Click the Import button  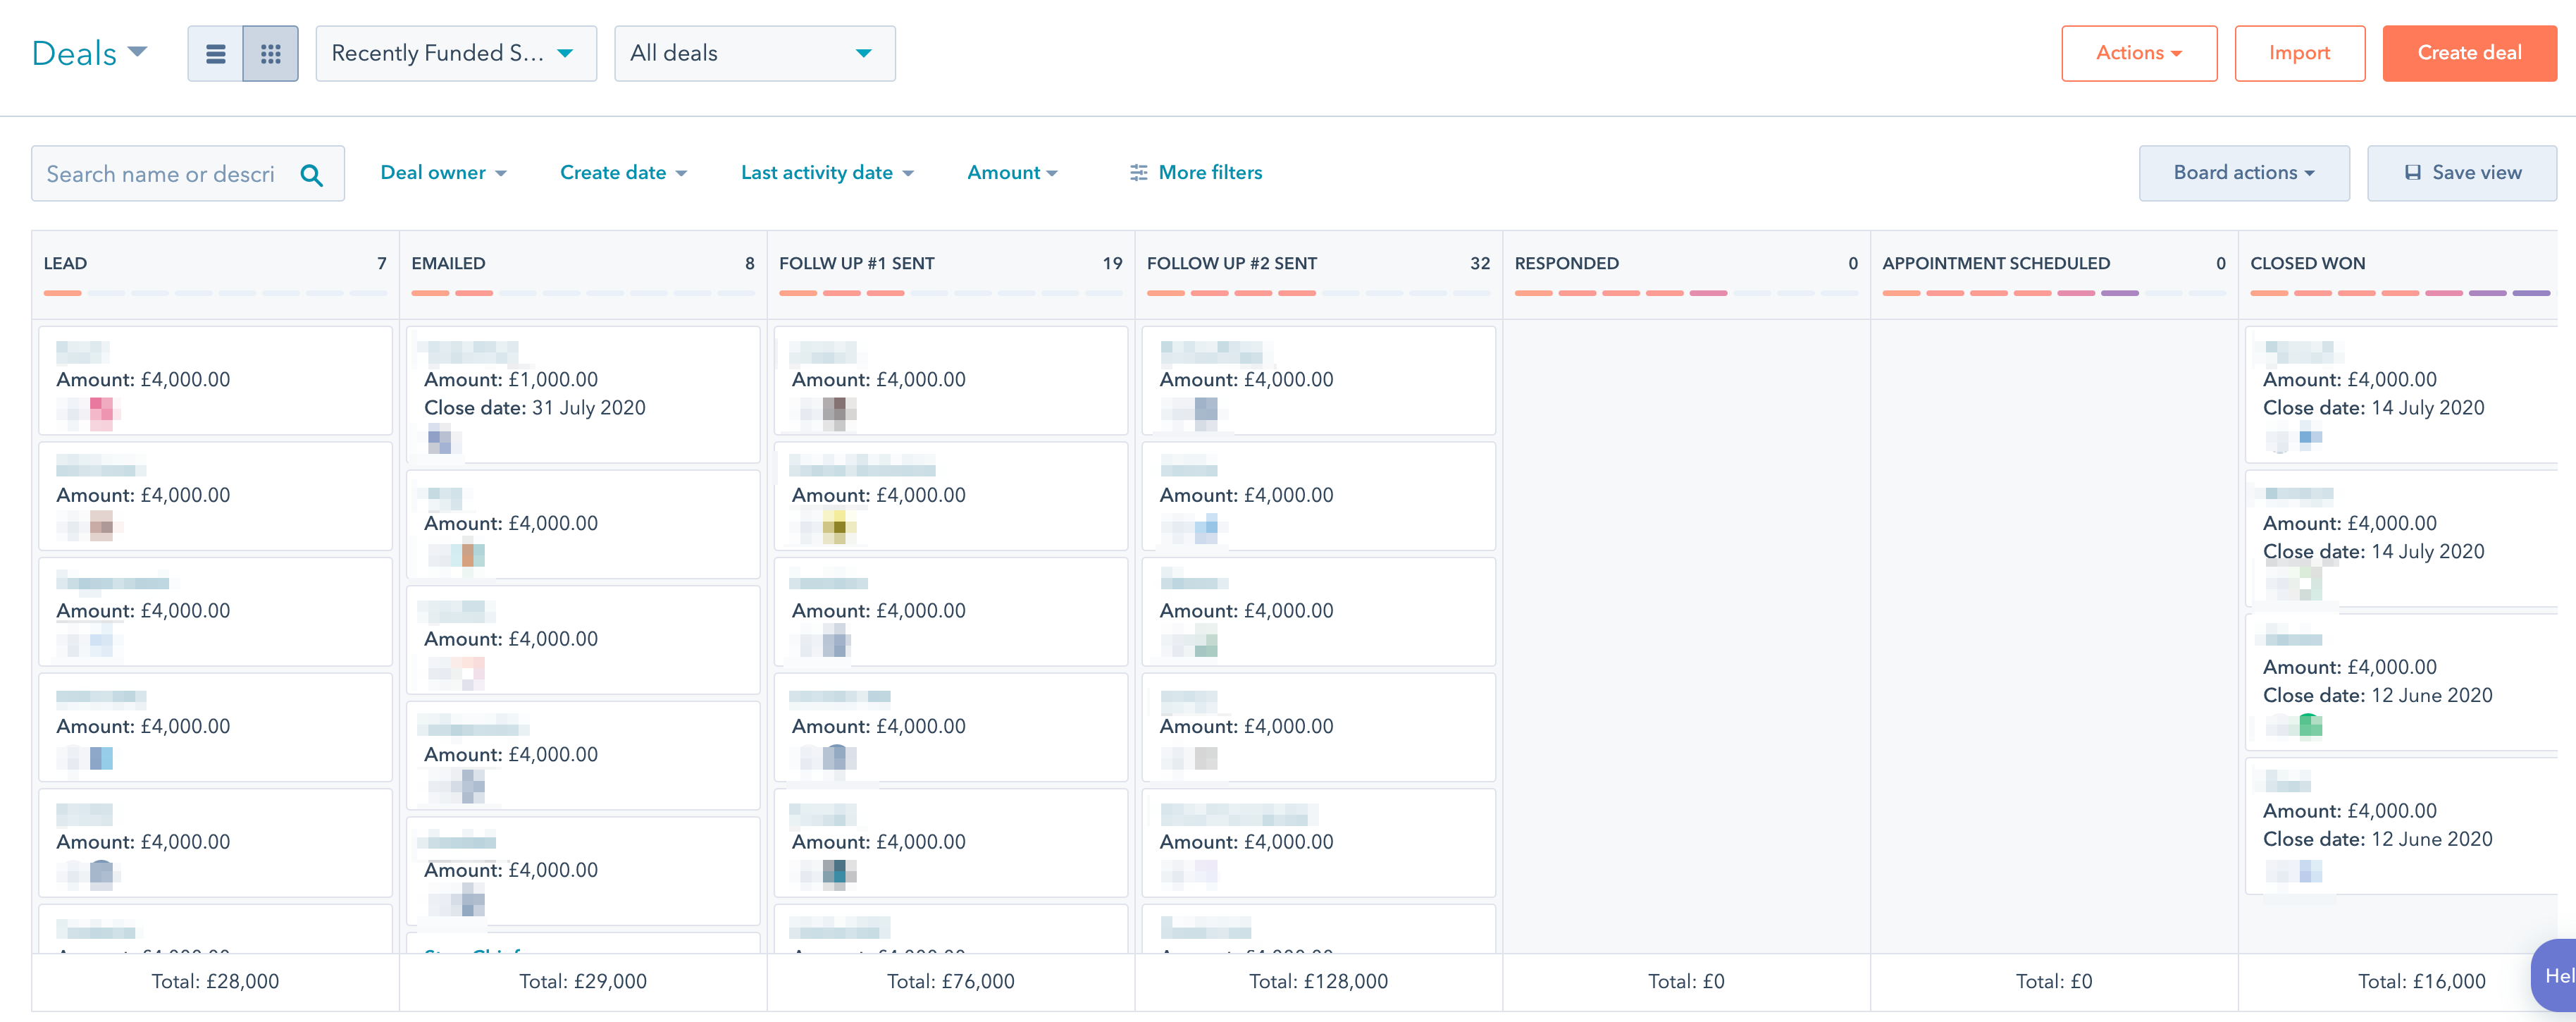coord(2299,54)
